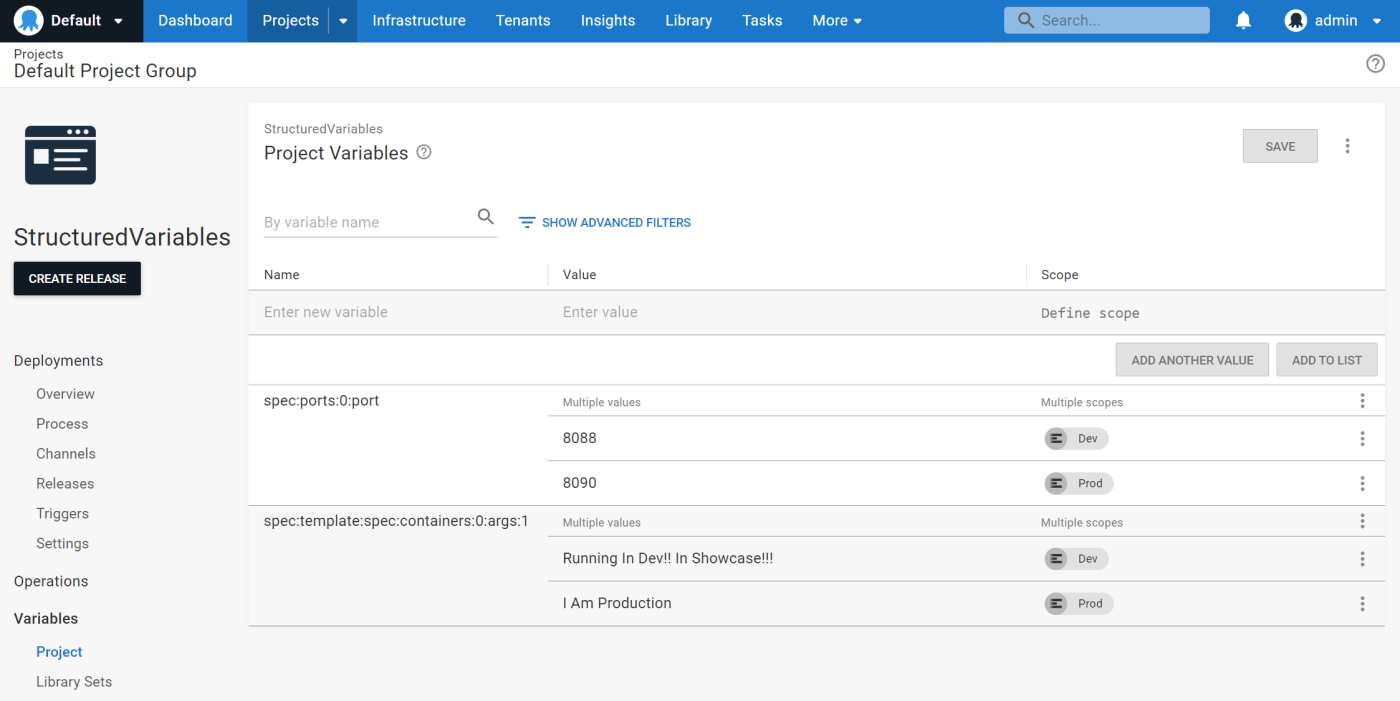1400x701 pixels.
Task: Click the Dev scope chip for 8088
Action: (1076, 439)
